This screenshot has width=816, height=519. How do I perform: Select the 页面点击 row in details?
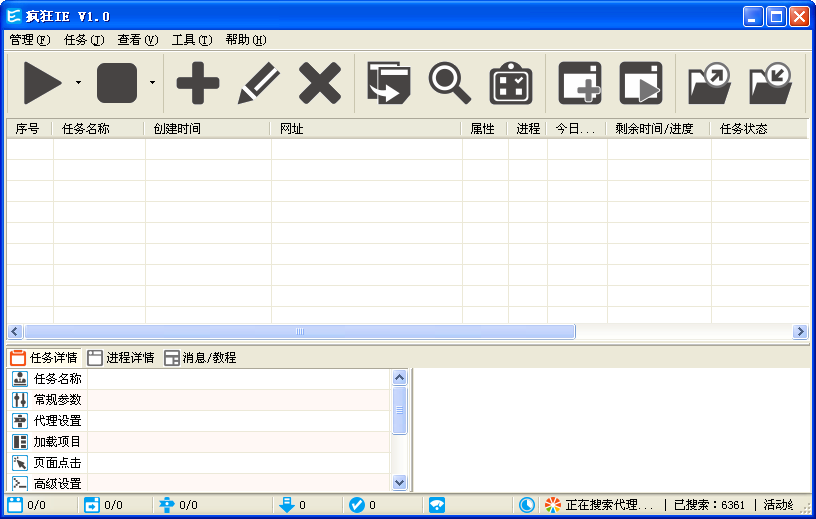(200, 463)
